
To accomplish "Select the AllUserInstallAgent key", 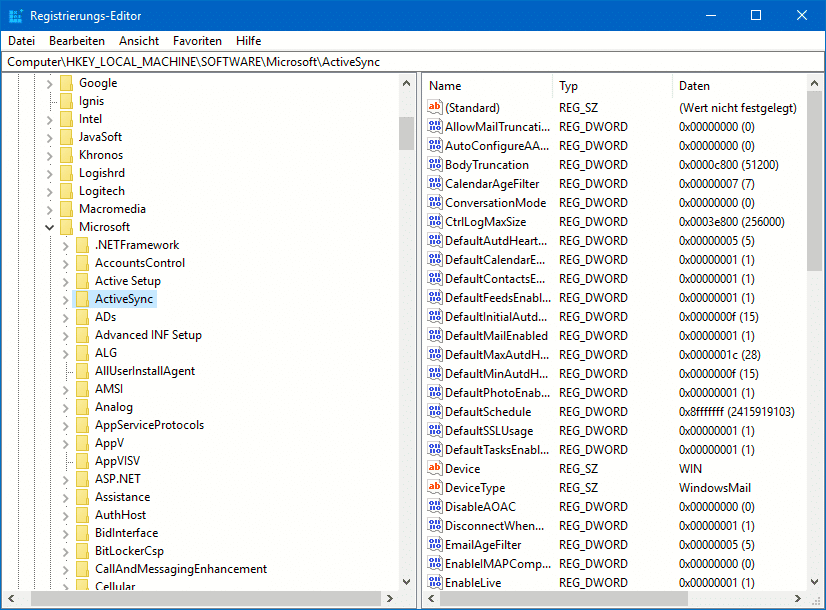I will coord(145,371).
